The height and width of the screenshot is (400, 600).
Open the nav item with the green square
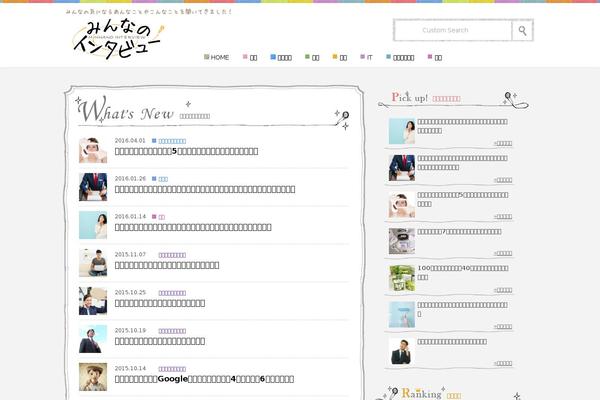click(312, 57)
